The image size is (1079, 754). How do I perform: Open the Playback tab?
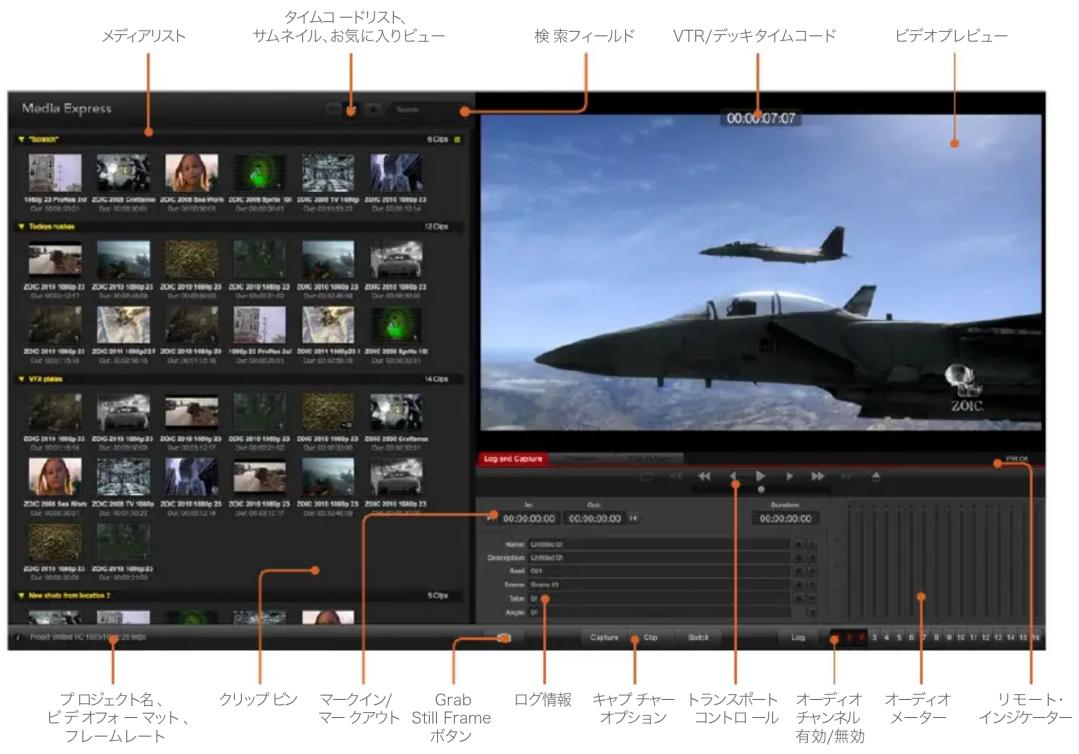(x=581, y=459)
